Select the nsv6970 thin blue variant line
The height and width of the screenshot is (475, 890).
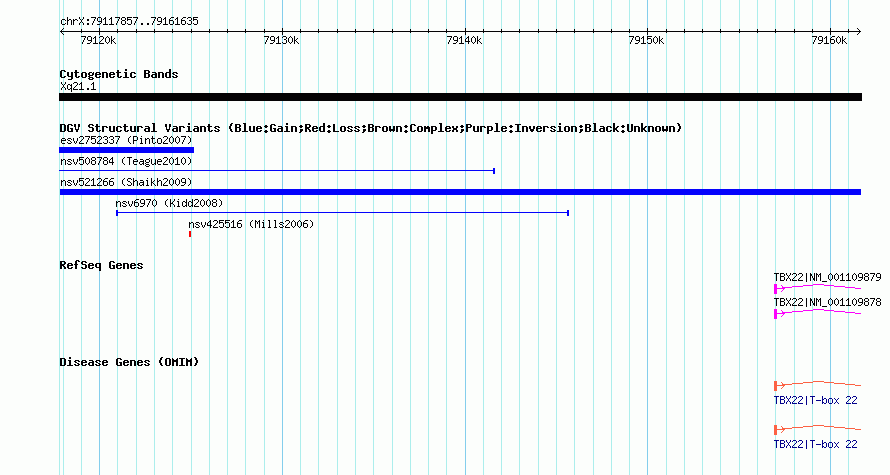tap(343, 213)
